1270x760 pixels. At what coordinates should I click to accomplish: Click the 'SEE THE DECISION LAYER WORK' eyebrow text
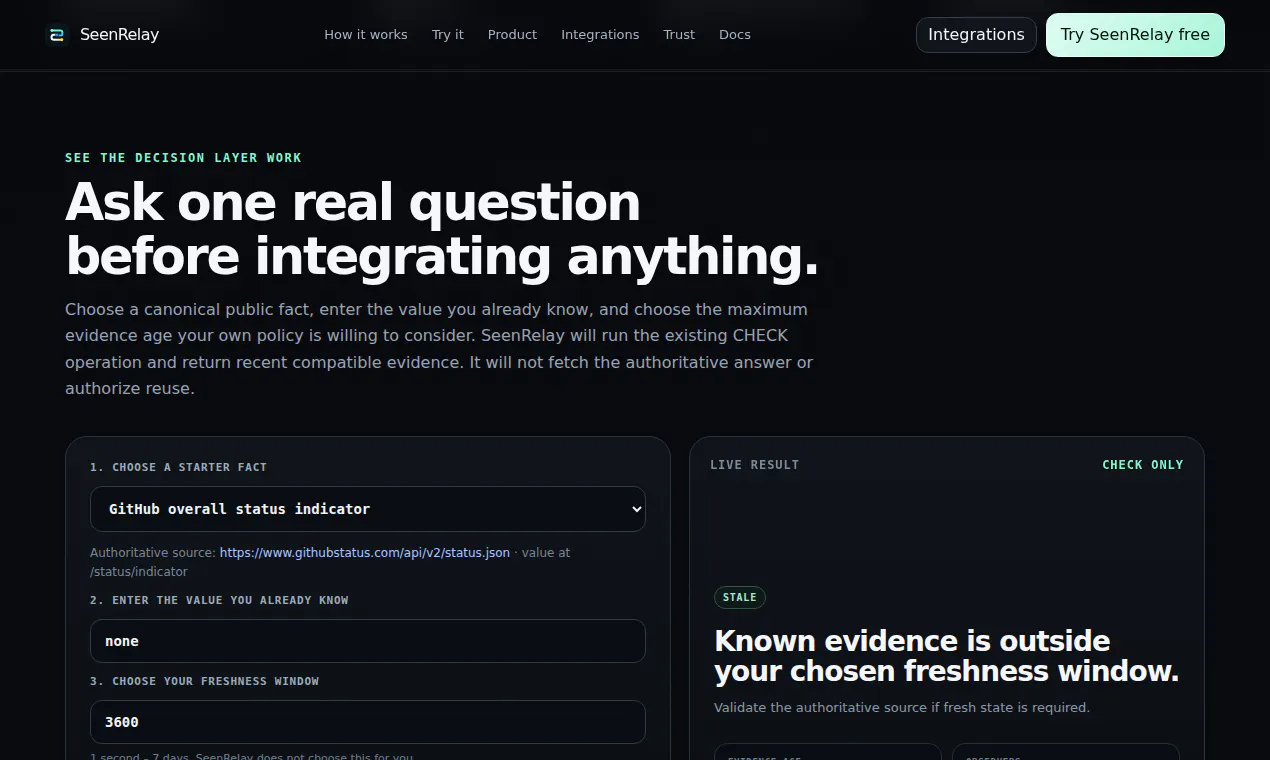[x=183, y=158]
